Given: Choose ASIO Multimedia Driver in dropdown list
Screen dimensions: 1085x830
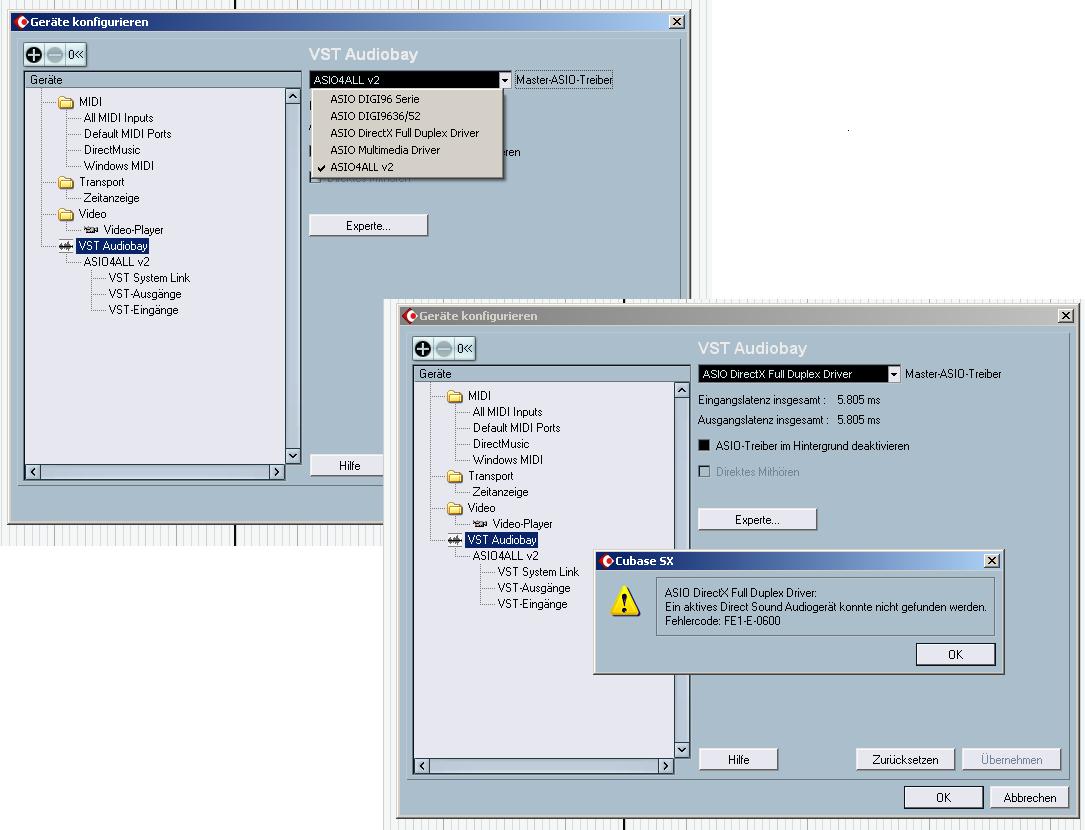Looking at the screenshot, I should [x=407, y=150].
